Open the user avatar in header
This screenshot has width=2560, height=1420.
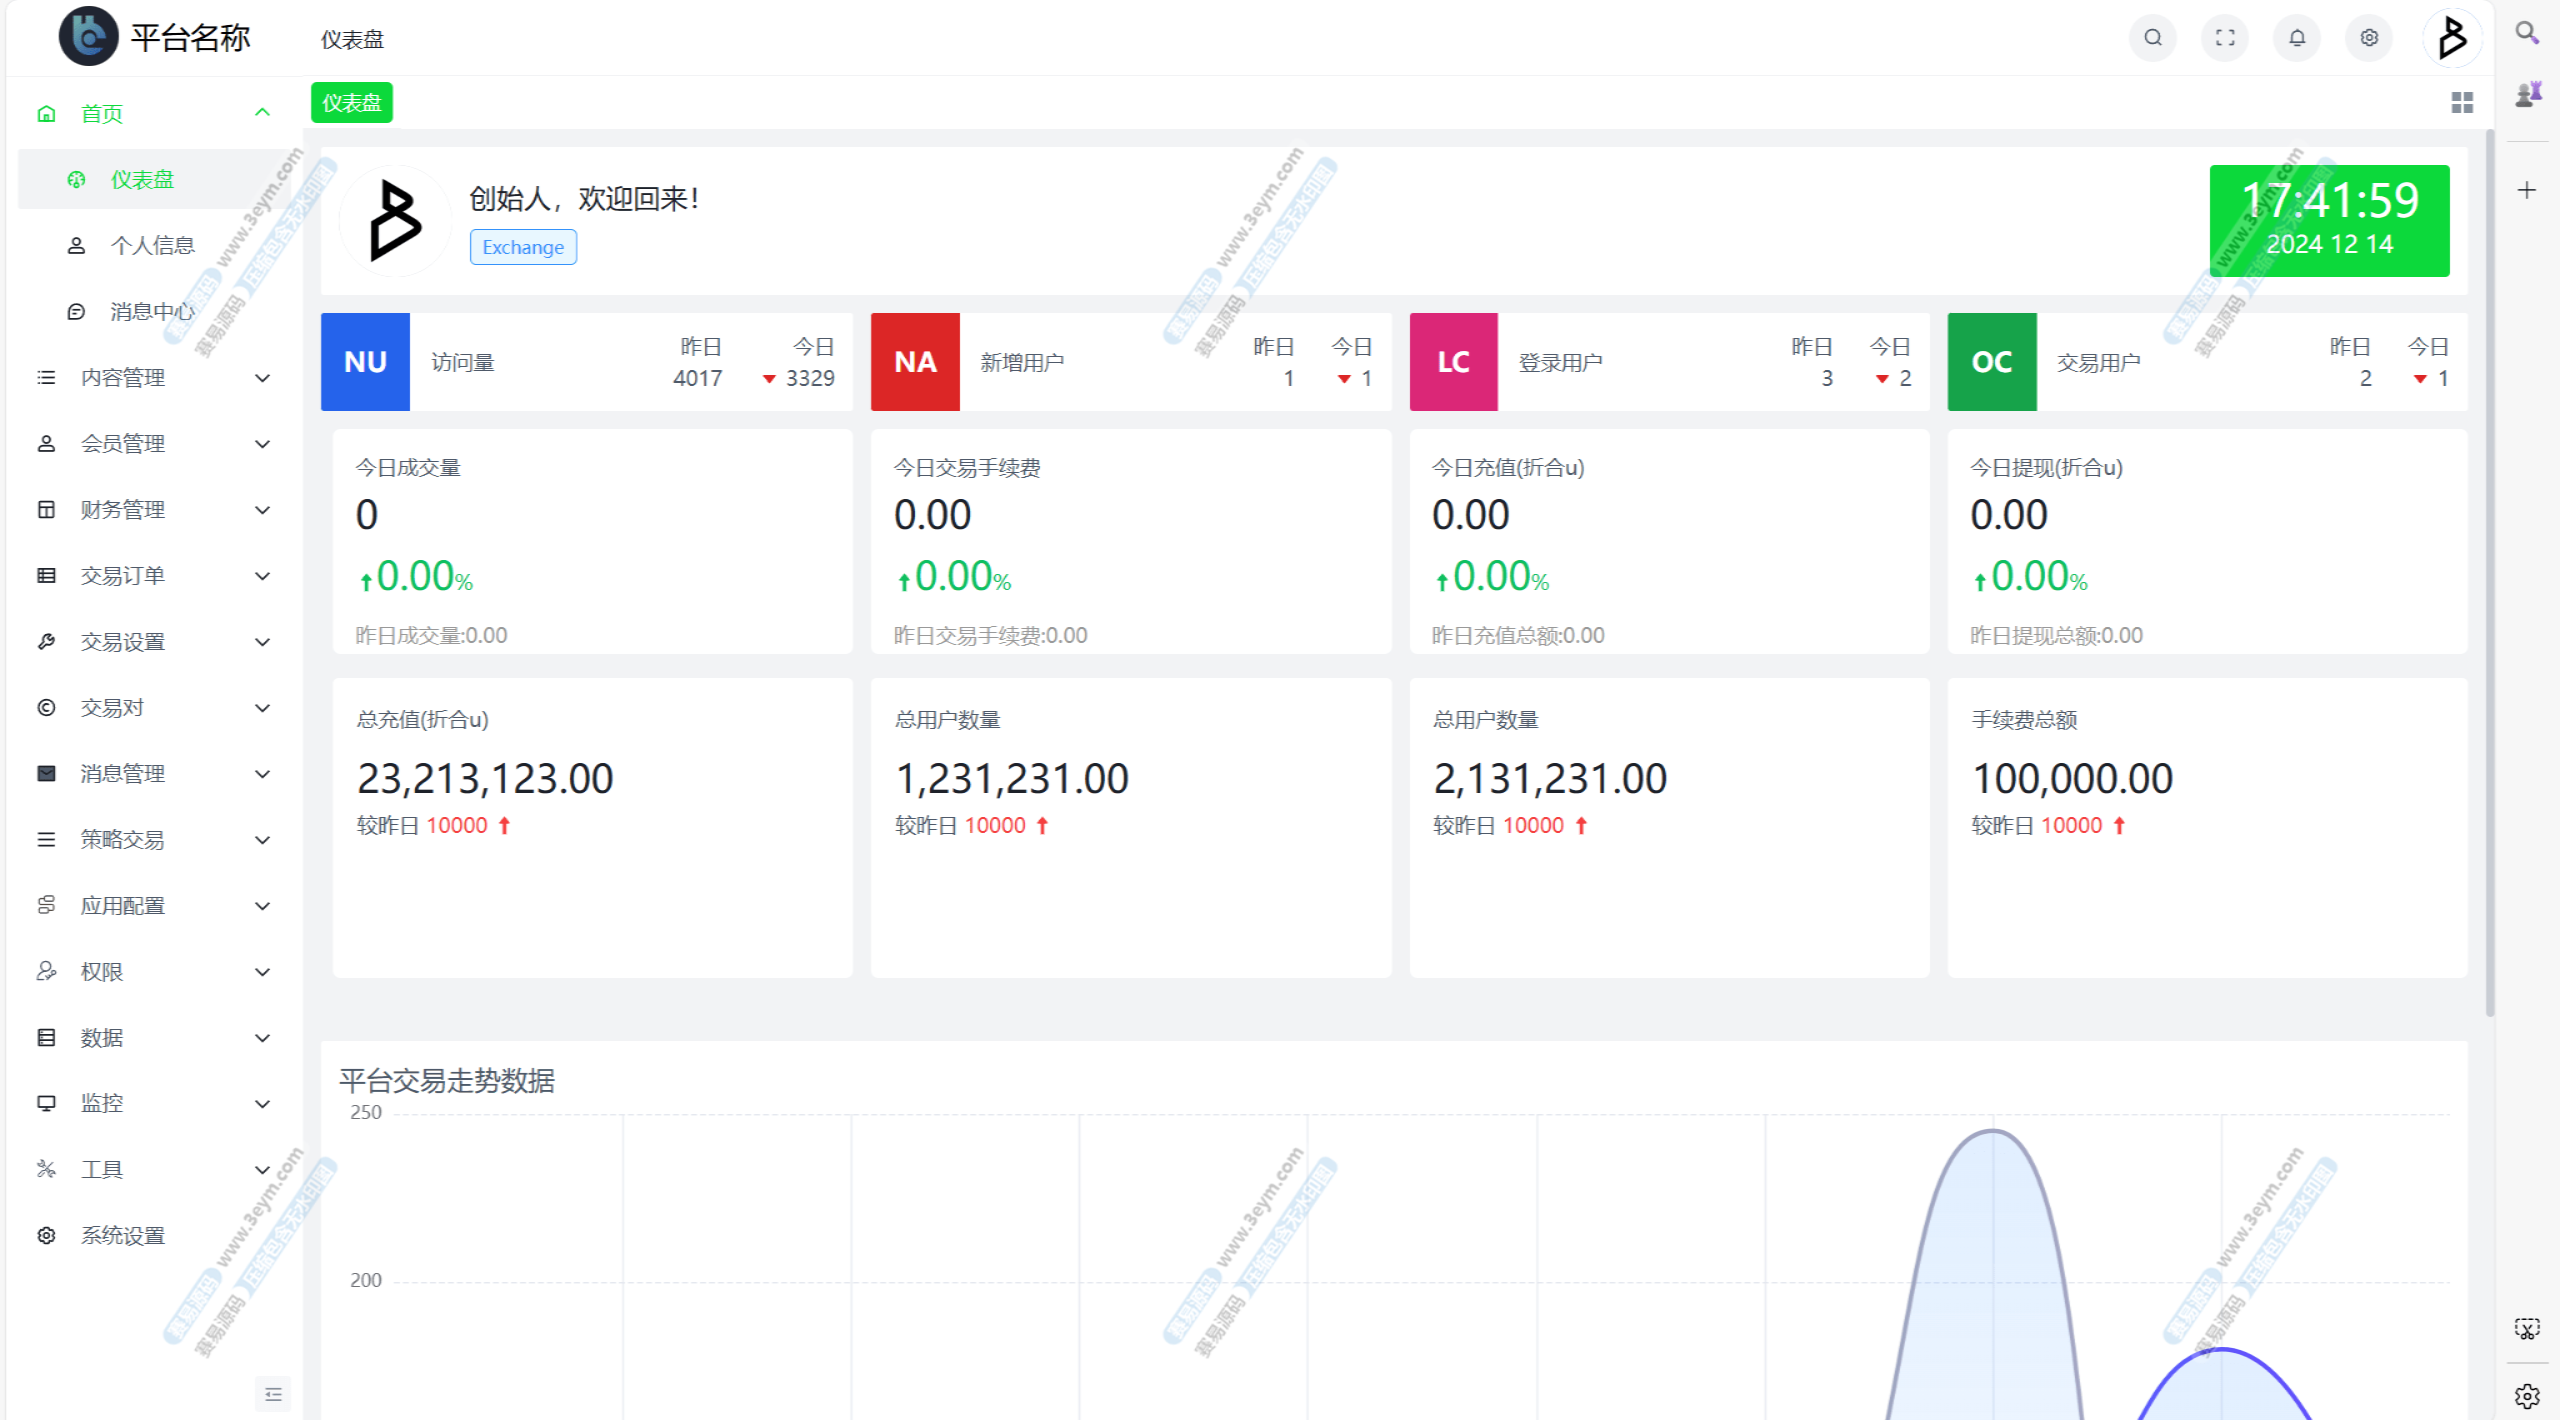tap(2451, 38)
